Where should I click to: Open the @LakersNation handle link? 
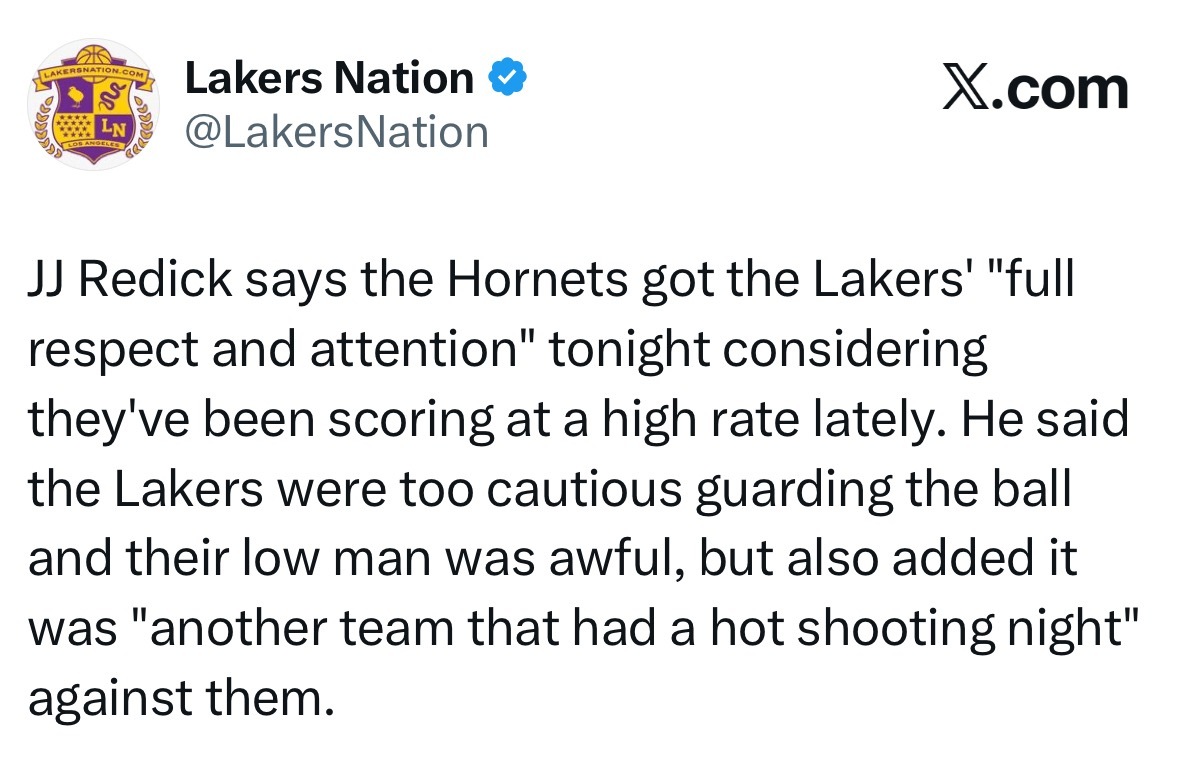(x=337, y=131)
